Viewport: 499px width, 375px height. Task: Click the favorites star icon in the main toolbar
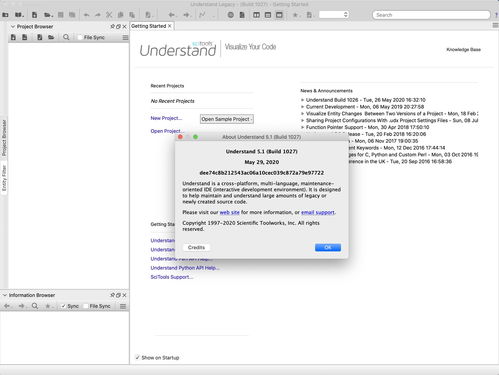295,15
